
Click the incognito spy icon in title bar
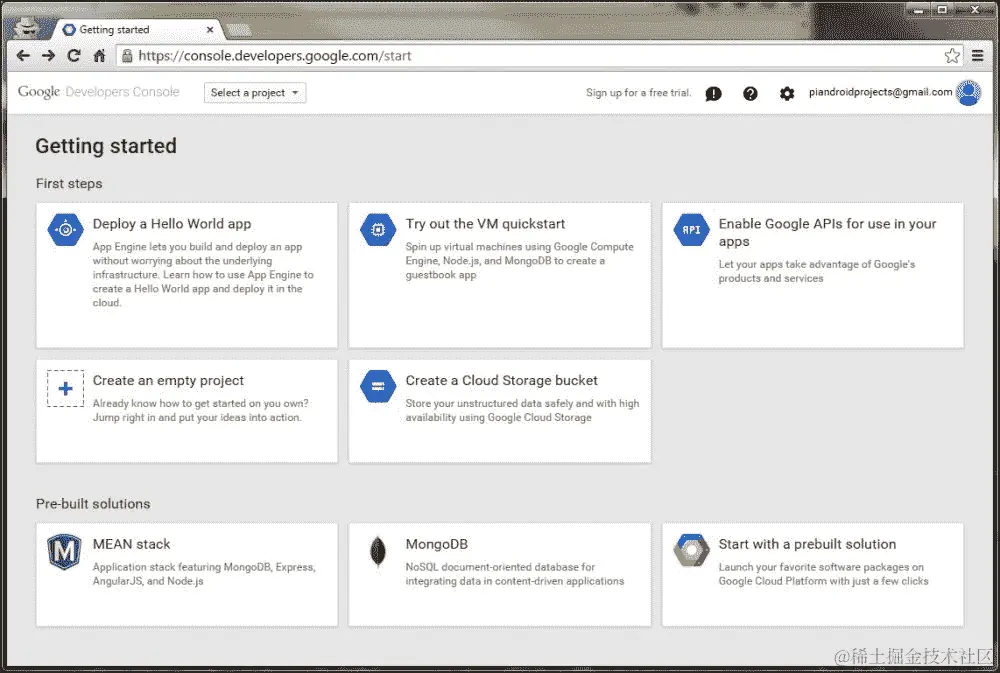tap(26, 27)
